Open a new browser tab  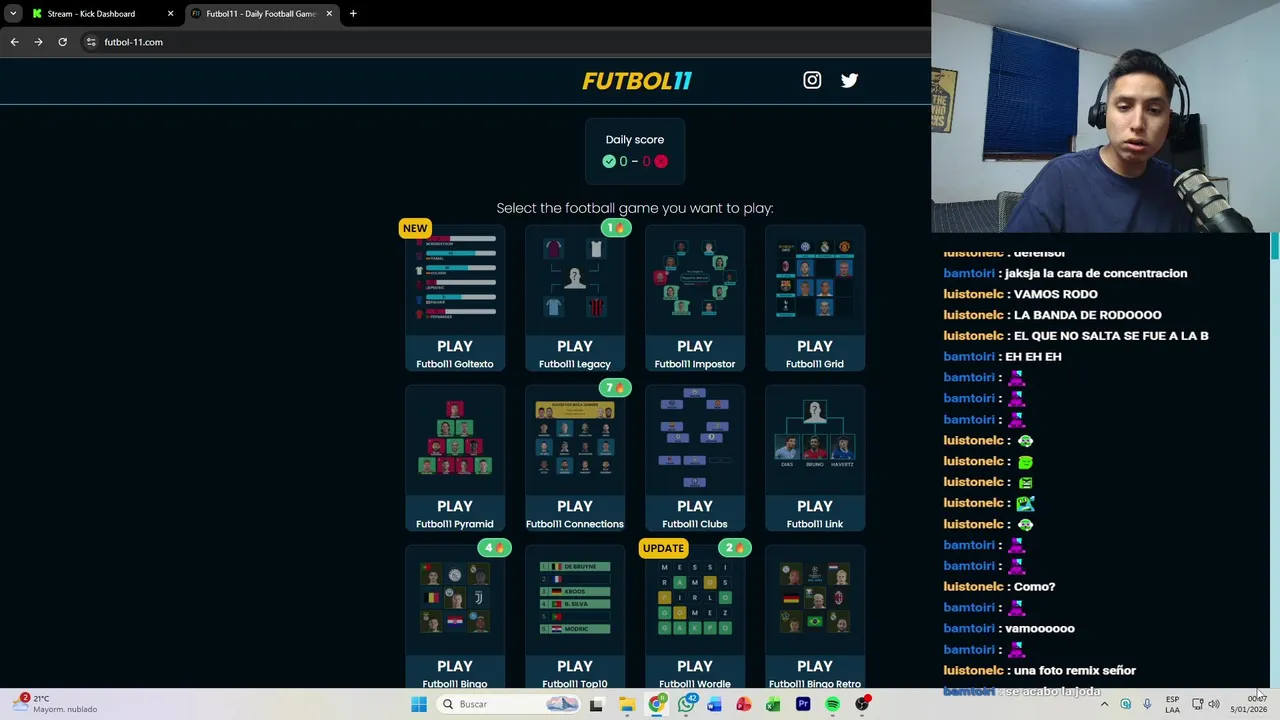[353, 14]
